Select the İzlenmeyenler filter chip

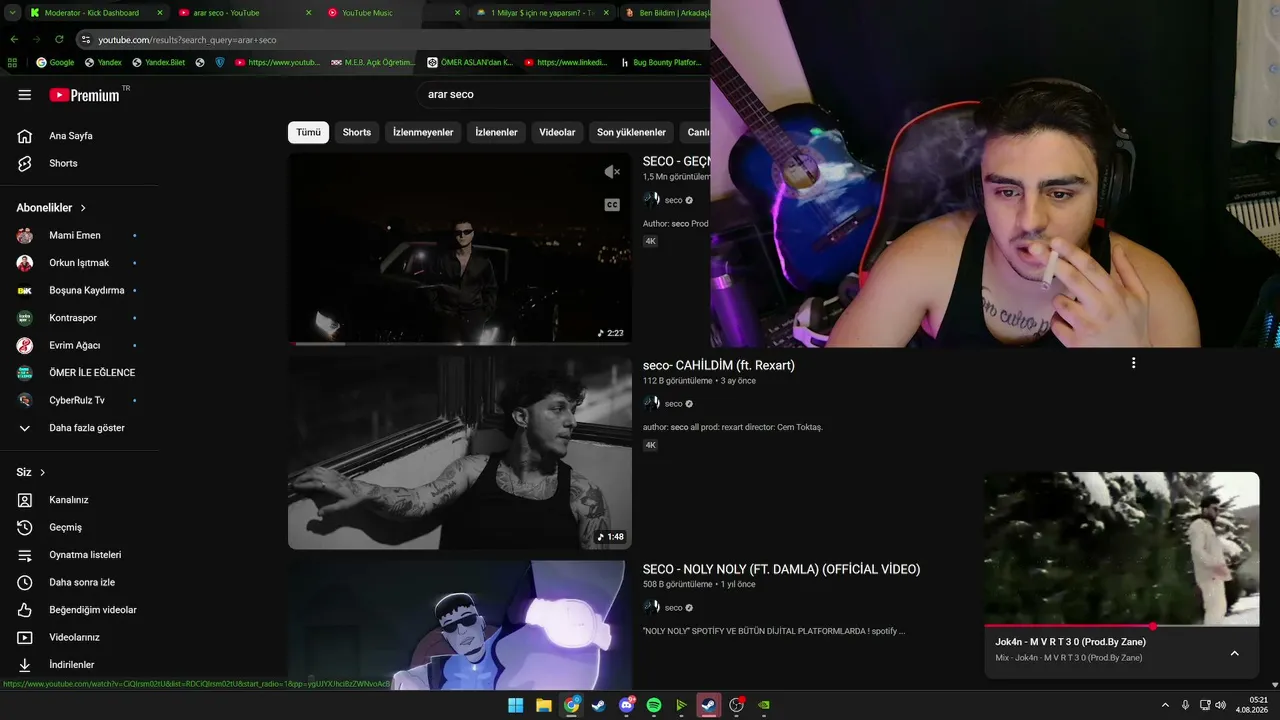click(423, 132)
